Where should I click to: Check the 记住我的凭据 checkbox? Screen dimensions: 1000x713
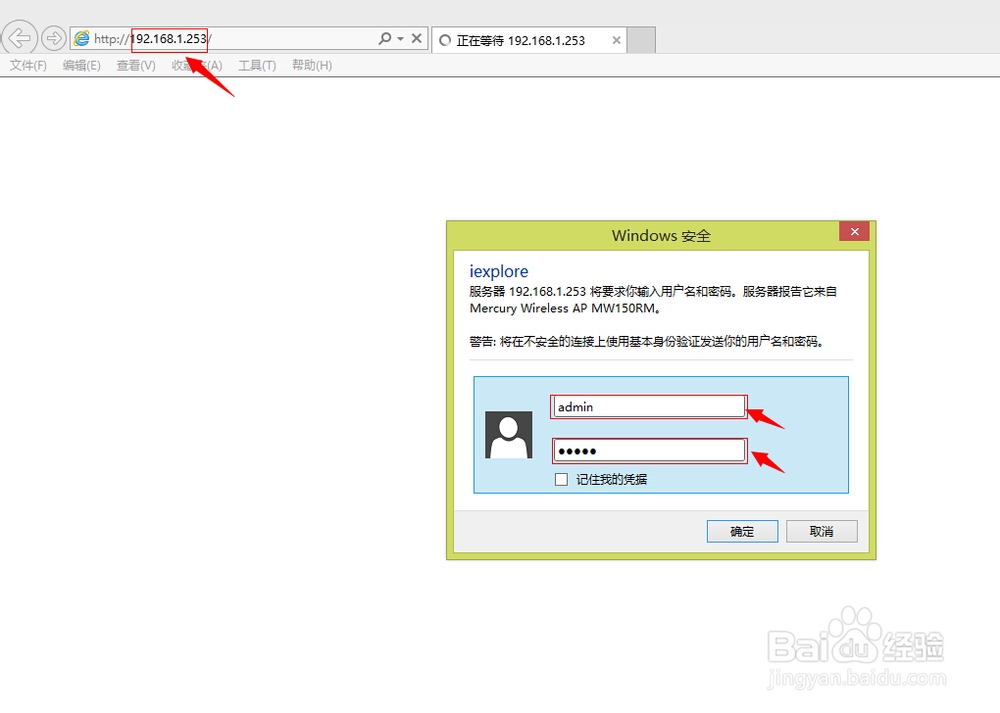coord(561,479)
